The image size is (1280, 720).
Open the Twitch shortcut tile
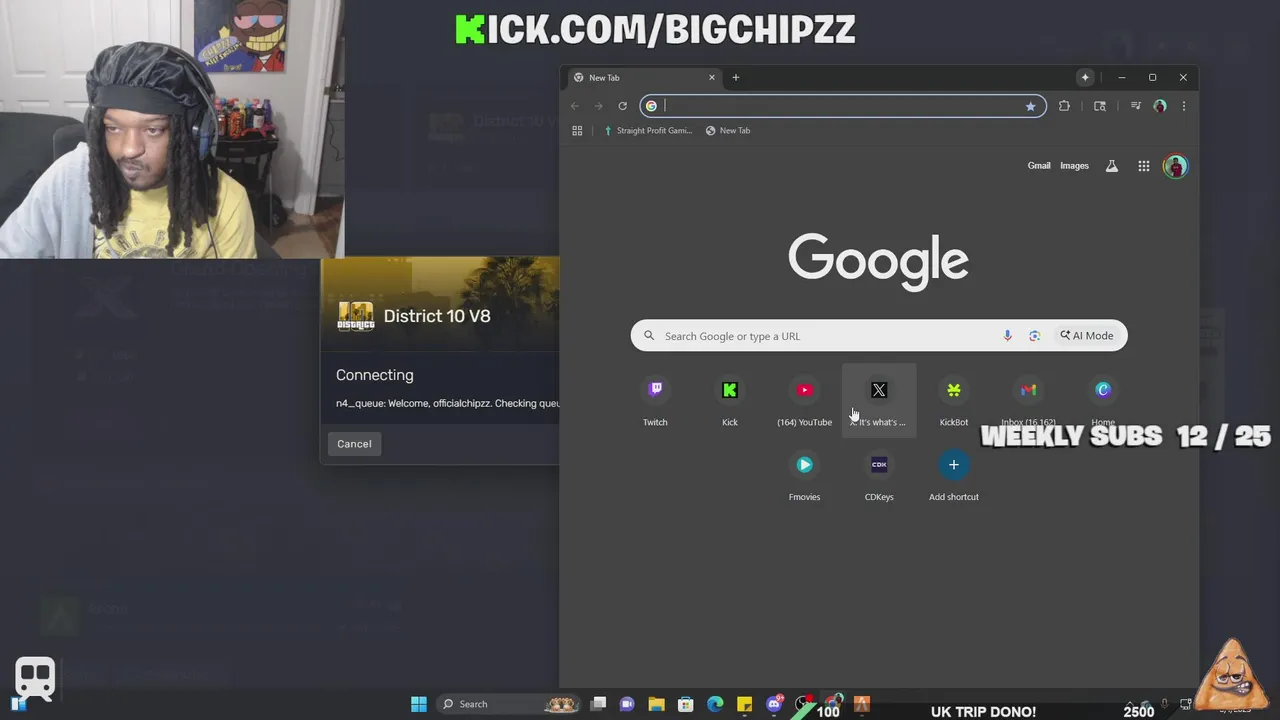click(655, 401)
